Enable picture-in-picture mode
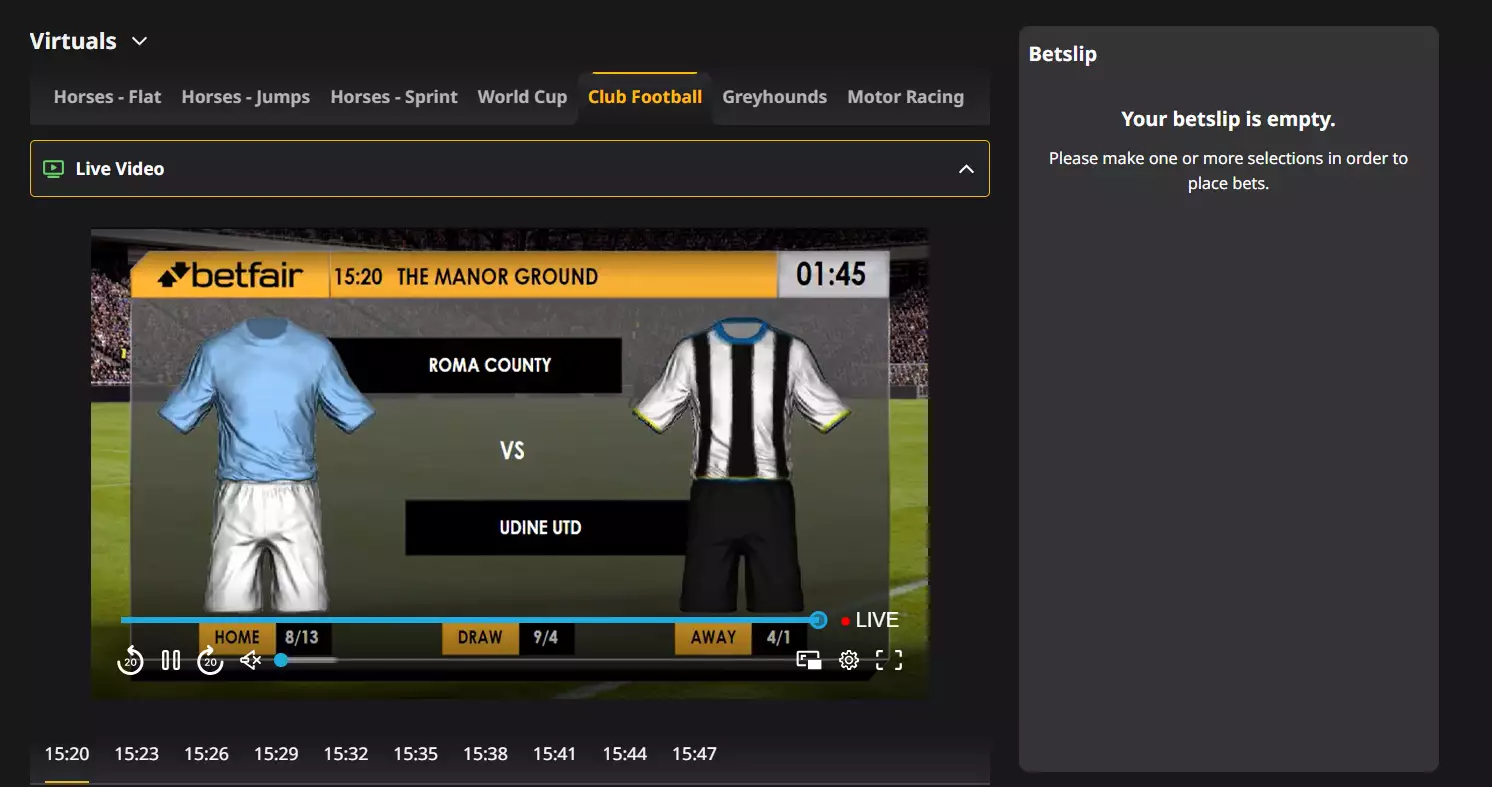The image size is (1492, 787). tap(808, 660)
